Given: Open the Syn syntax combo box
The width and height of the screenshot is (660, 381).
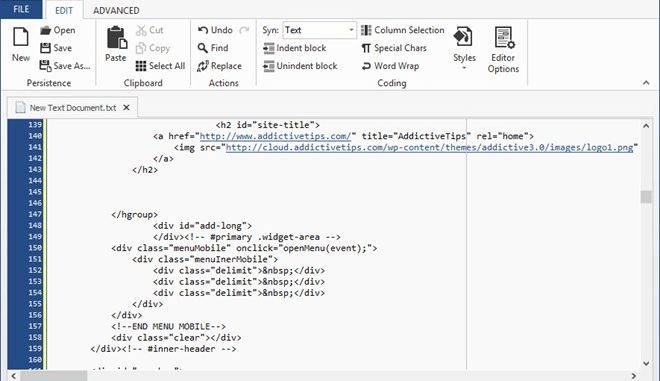Looking at the screenshot, I should coord(319,30).
